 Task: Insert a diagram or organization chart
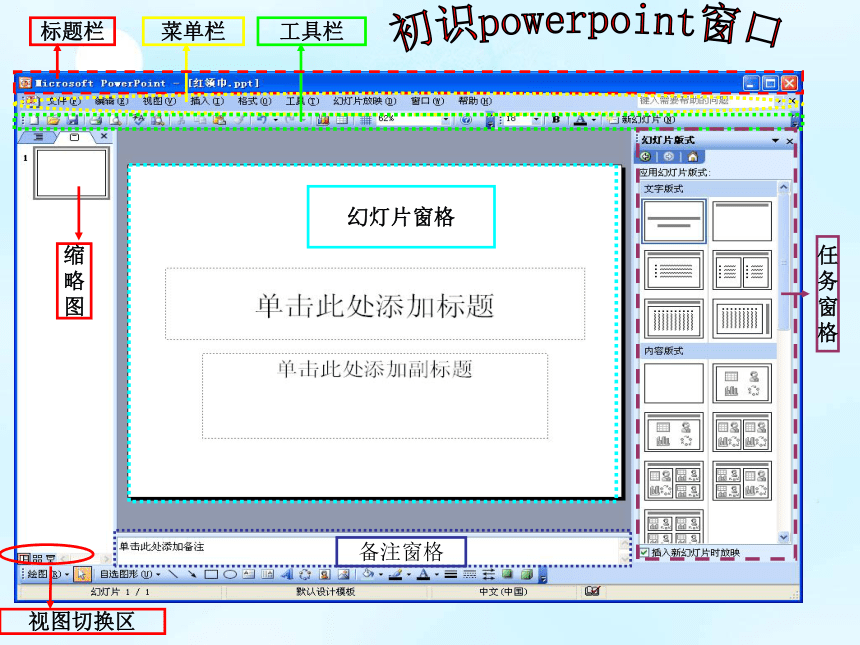tap(305, 574)
